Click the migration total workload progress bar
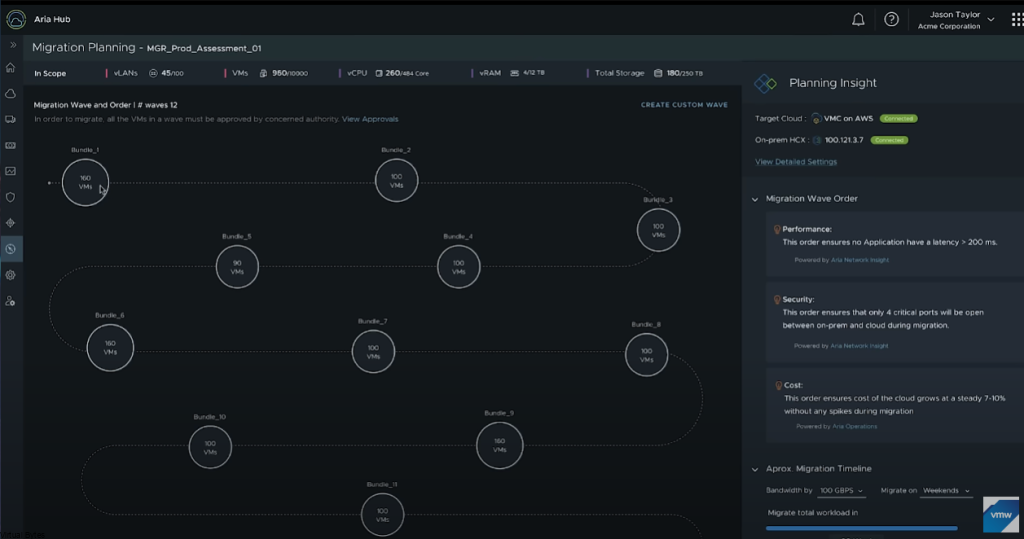This screenshot has height=539, width=1024. coord(861,528)
